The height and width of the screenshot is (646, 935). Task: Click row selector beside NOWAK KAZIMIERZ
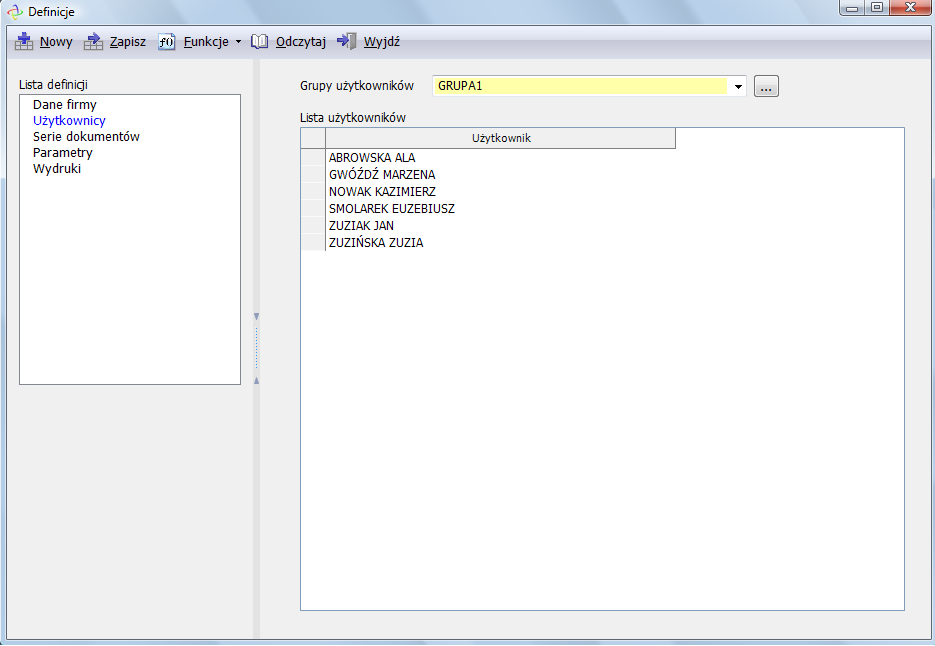[313, 191]
